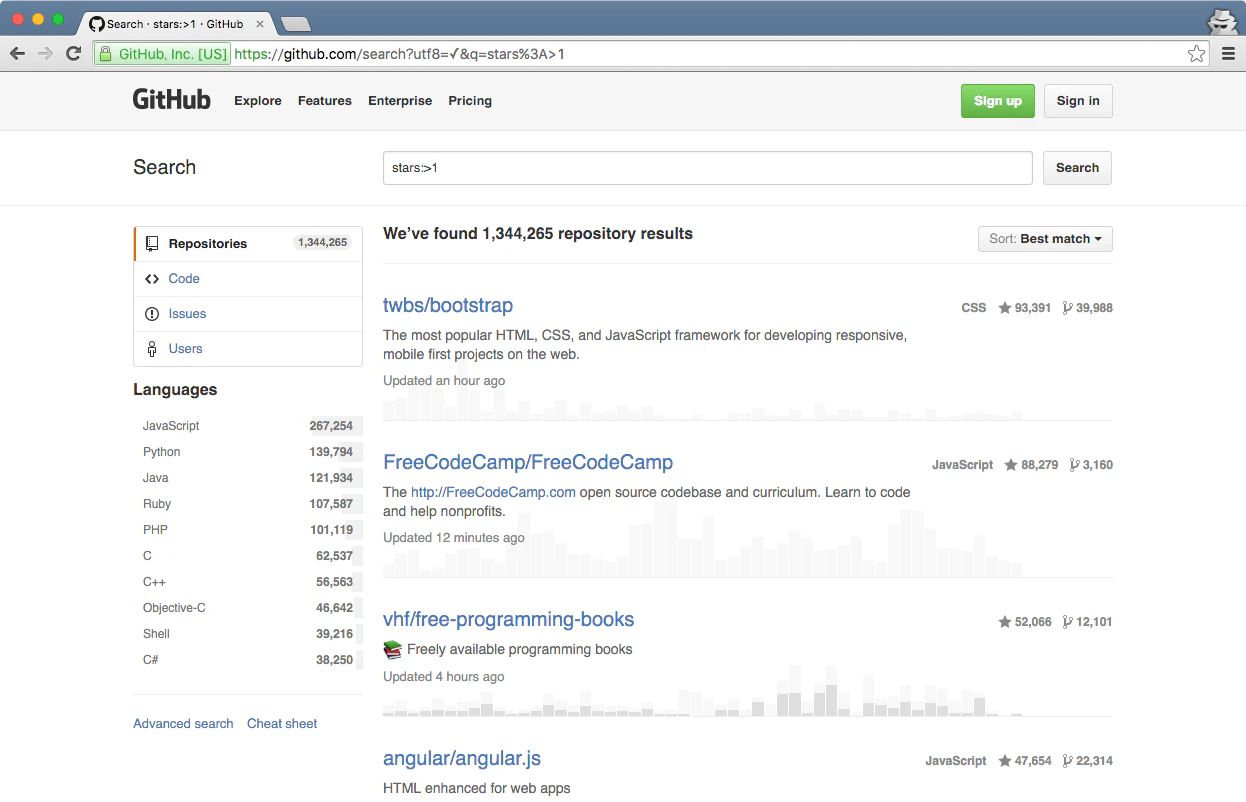Bookmark this page with the star icon
The width and height of the screenshot is (1246, 802).
pyautogui.click(x=1196, y=54)
